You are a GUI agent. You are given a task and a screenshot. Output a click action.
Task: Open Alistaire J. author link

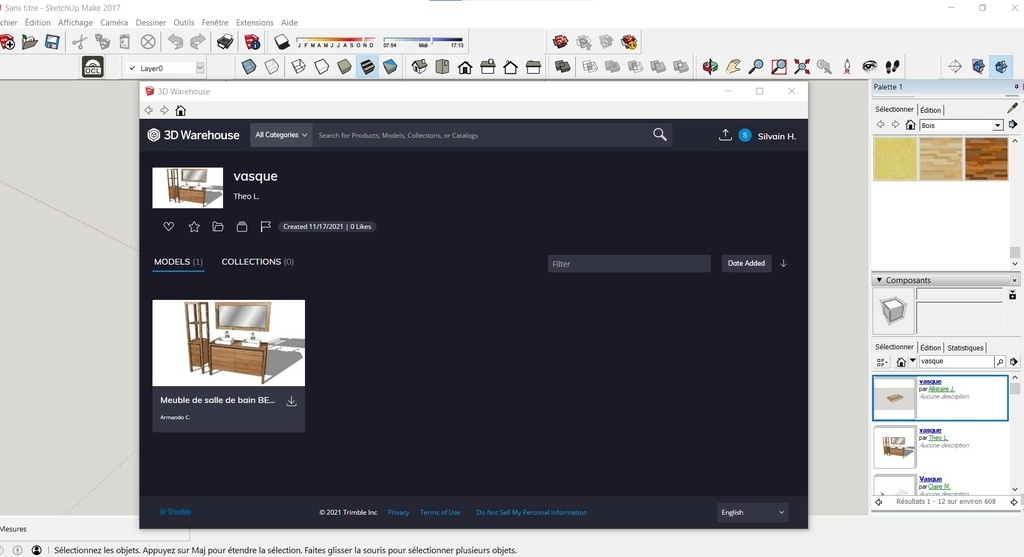(x=941, y=389)
